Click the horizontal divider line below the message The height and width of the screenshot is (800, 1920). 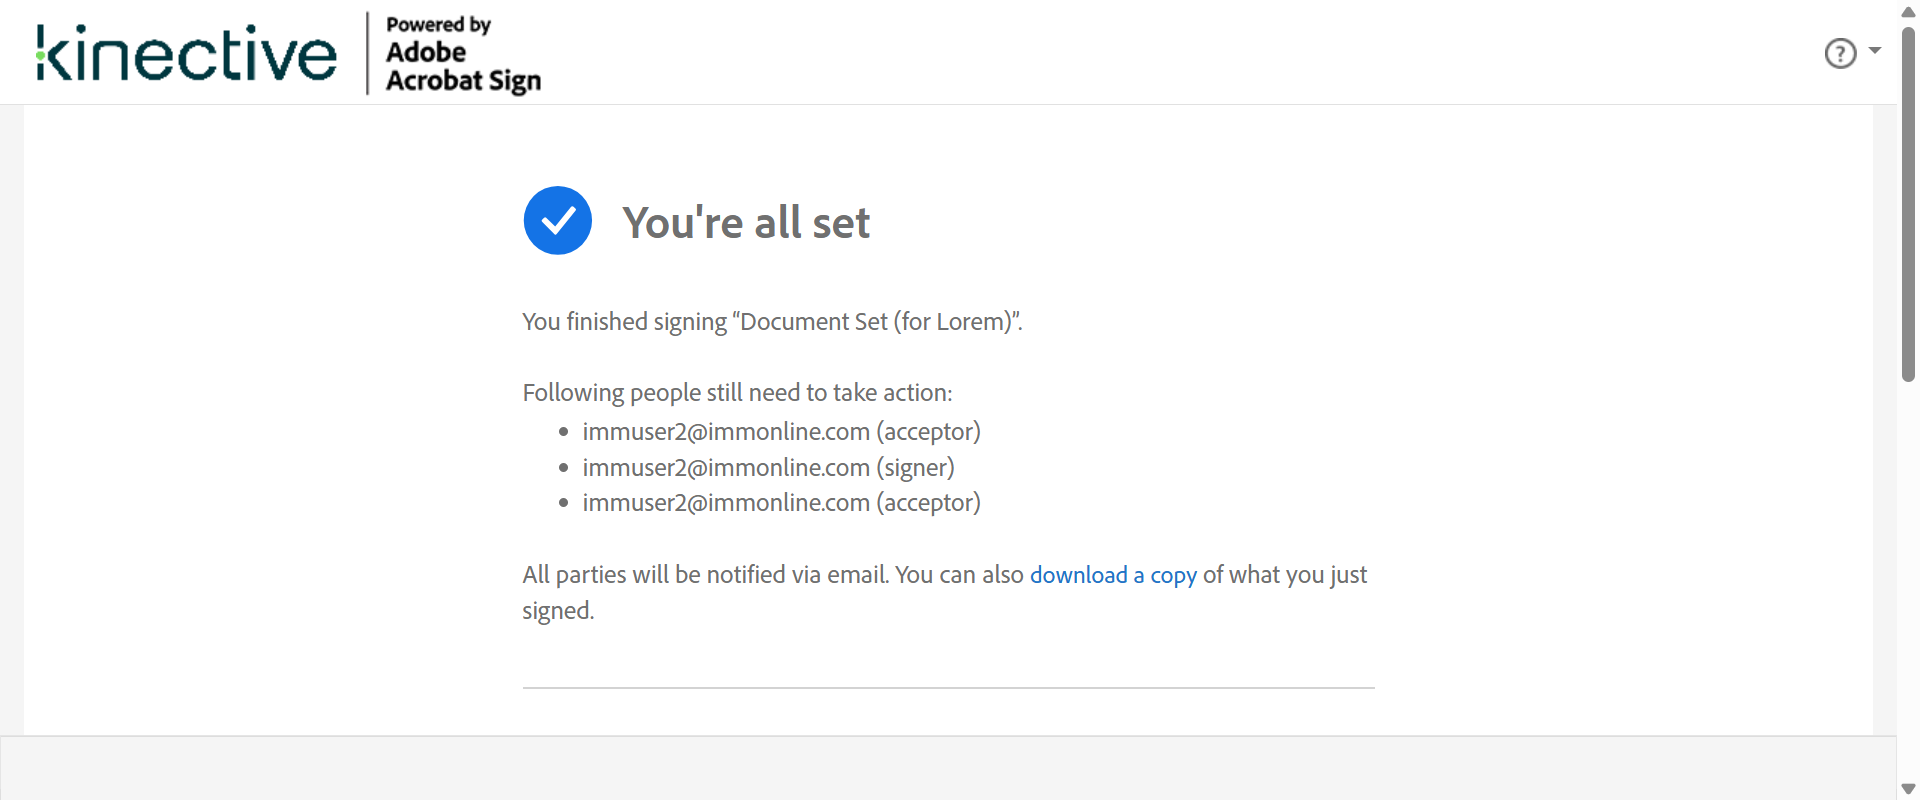948,688
